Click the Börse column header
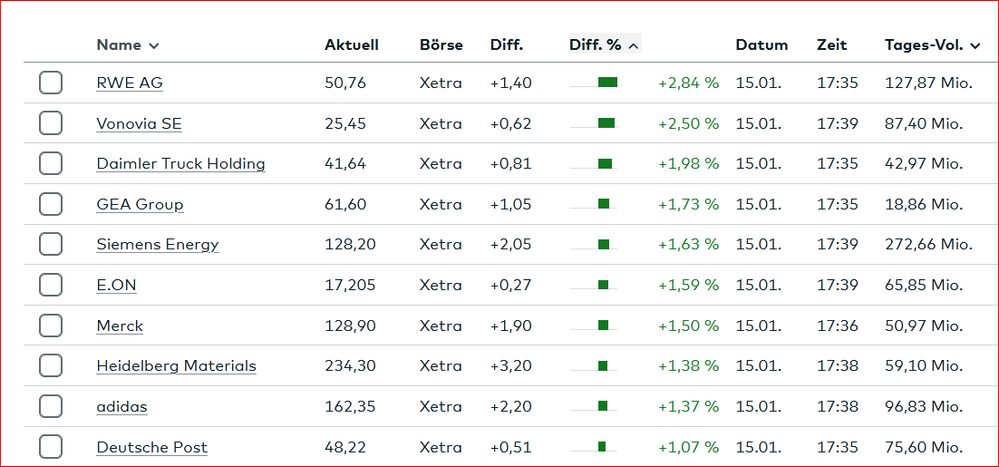The height and width of the screenshot is (467, 999). 442,45
